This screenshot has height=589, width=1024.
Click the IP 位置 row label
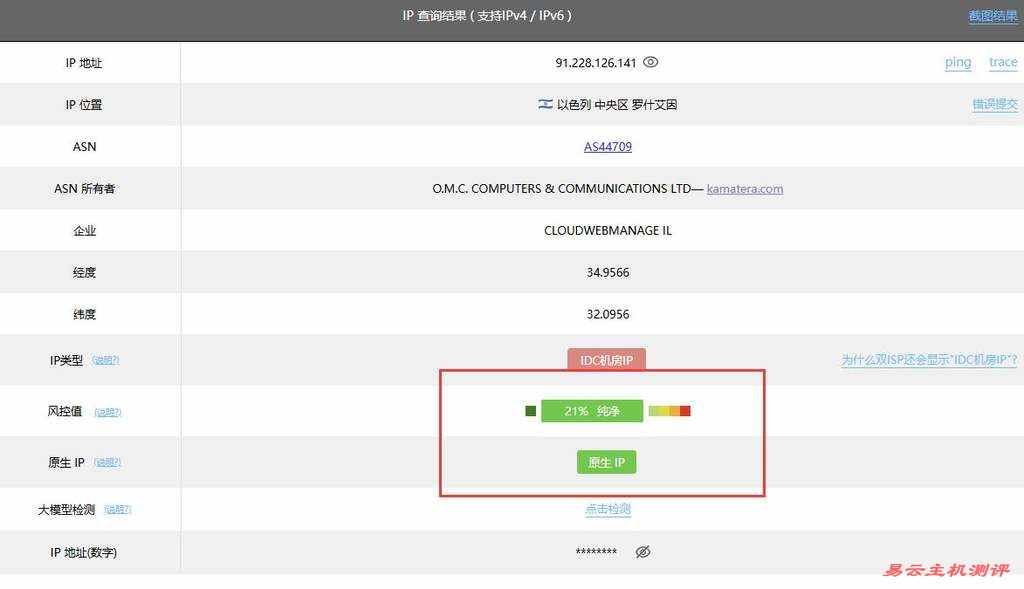coord(84,104)
